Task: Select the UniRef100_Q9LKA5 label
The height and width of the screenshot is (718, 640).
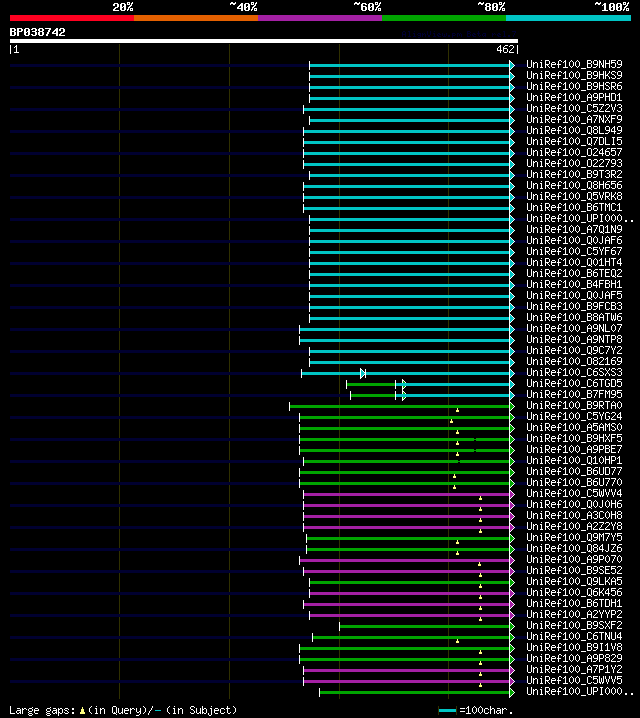Action: pyautogui.click(x=574, y=581)
